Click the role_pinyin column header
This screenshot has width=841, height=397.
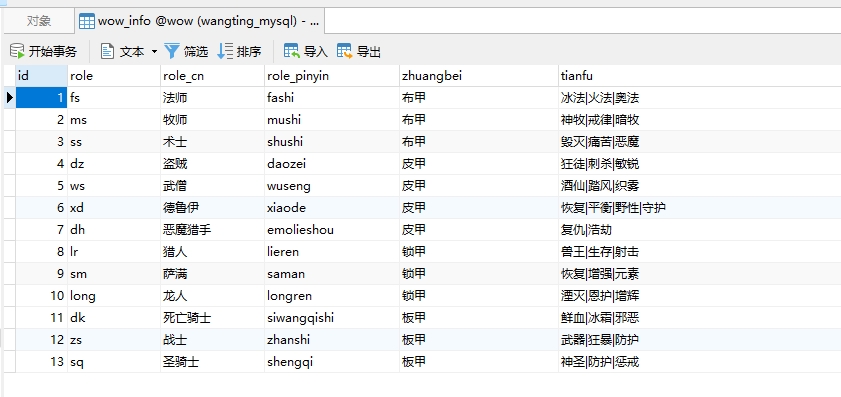click(332, 76)
